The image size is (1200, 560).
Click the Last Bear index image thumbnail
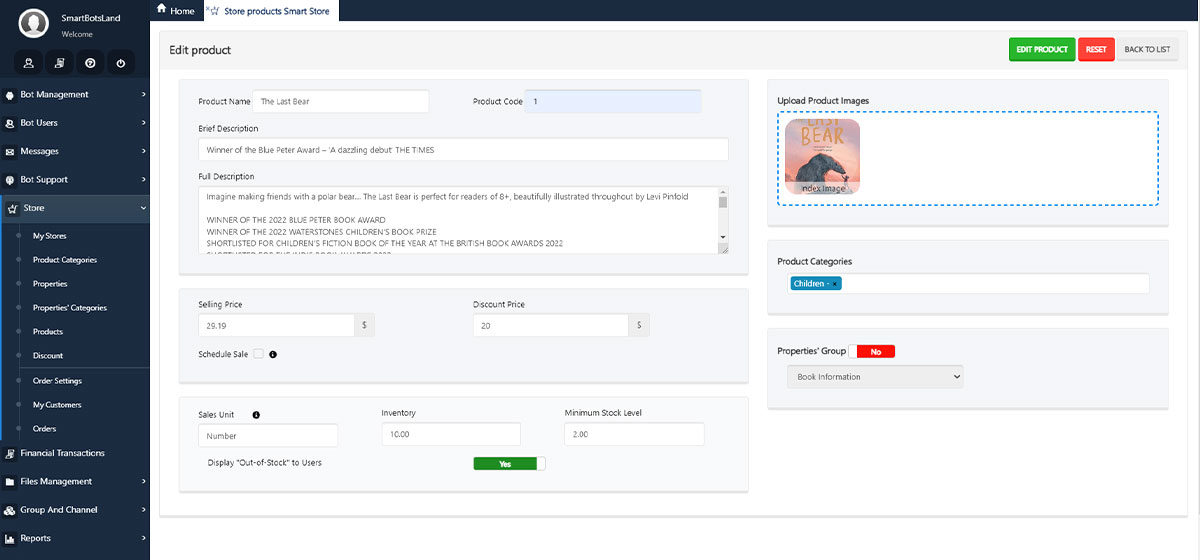[x=822, y=156]
